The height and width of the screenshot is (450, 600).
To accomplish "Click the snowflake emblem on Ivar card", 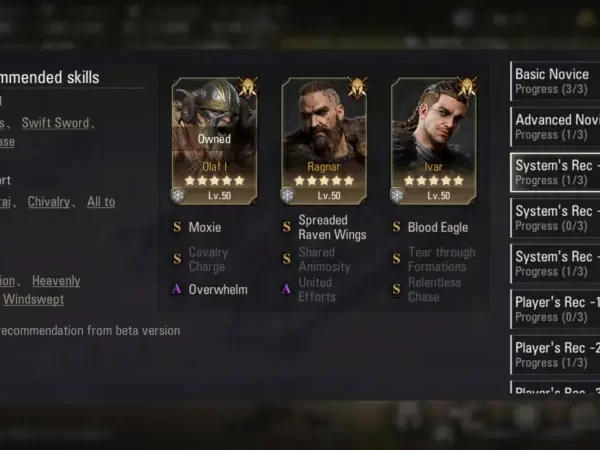I will [x=397, y=195].
